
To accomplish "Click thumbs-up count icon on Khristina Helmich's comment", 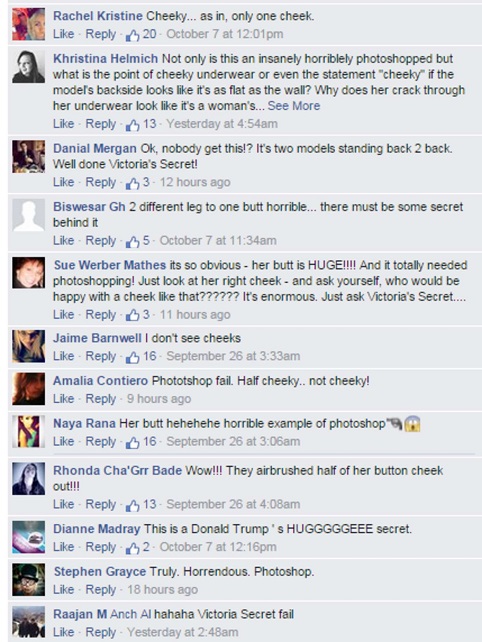I will point(132,125).
